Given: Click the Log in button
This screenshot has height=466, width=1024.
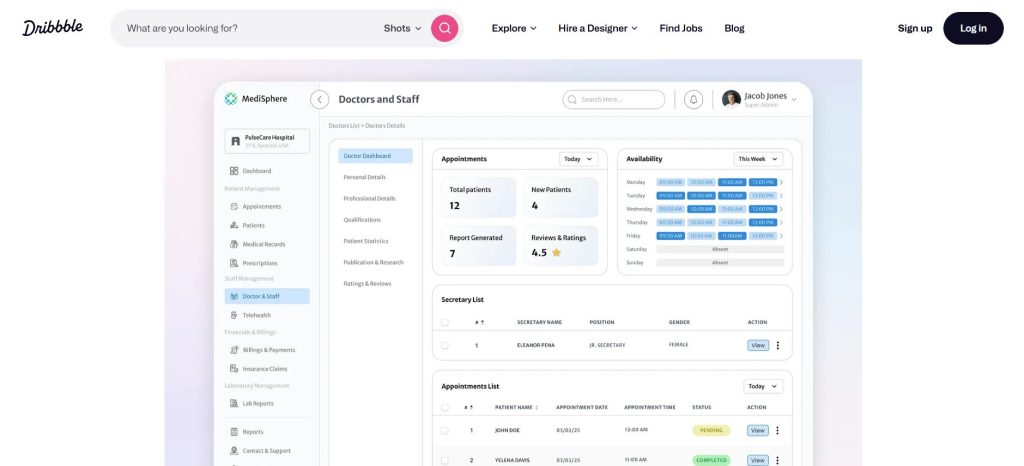Looking at the screenshot, I should [x=972, y=28].
